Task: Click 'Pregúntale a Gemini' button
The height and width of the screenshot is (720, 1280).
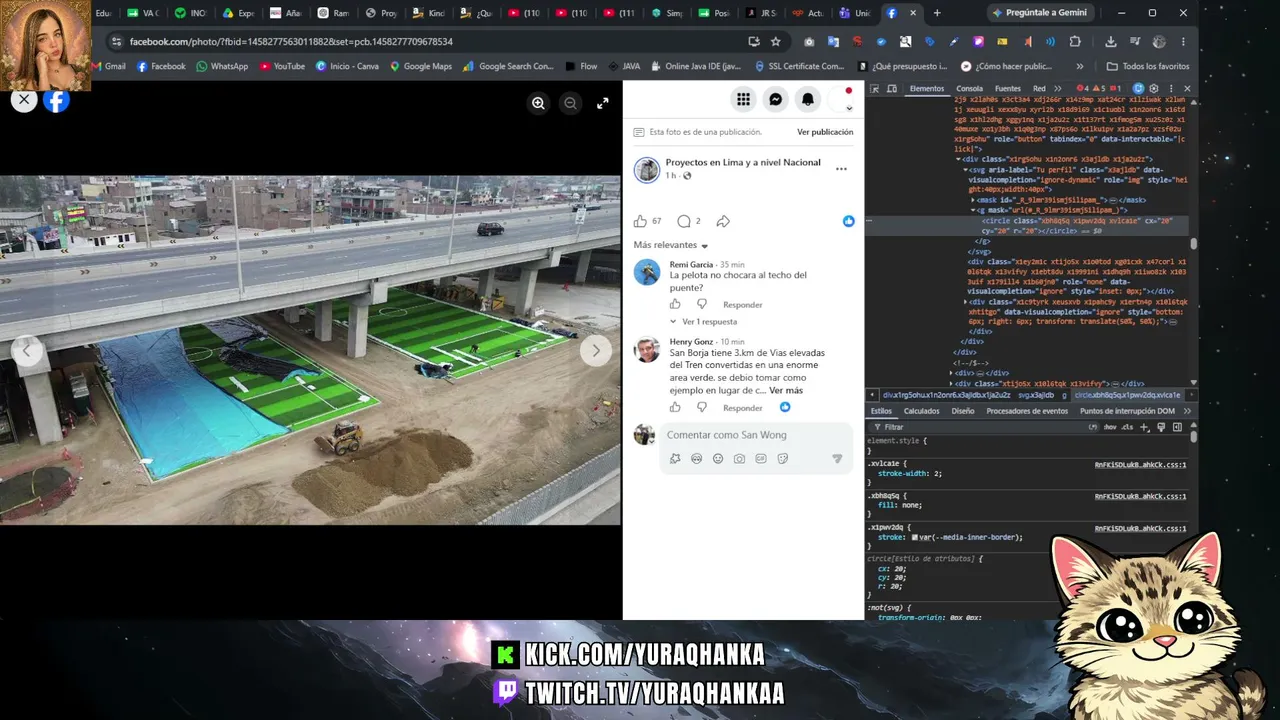Action: pos(1039,13)
